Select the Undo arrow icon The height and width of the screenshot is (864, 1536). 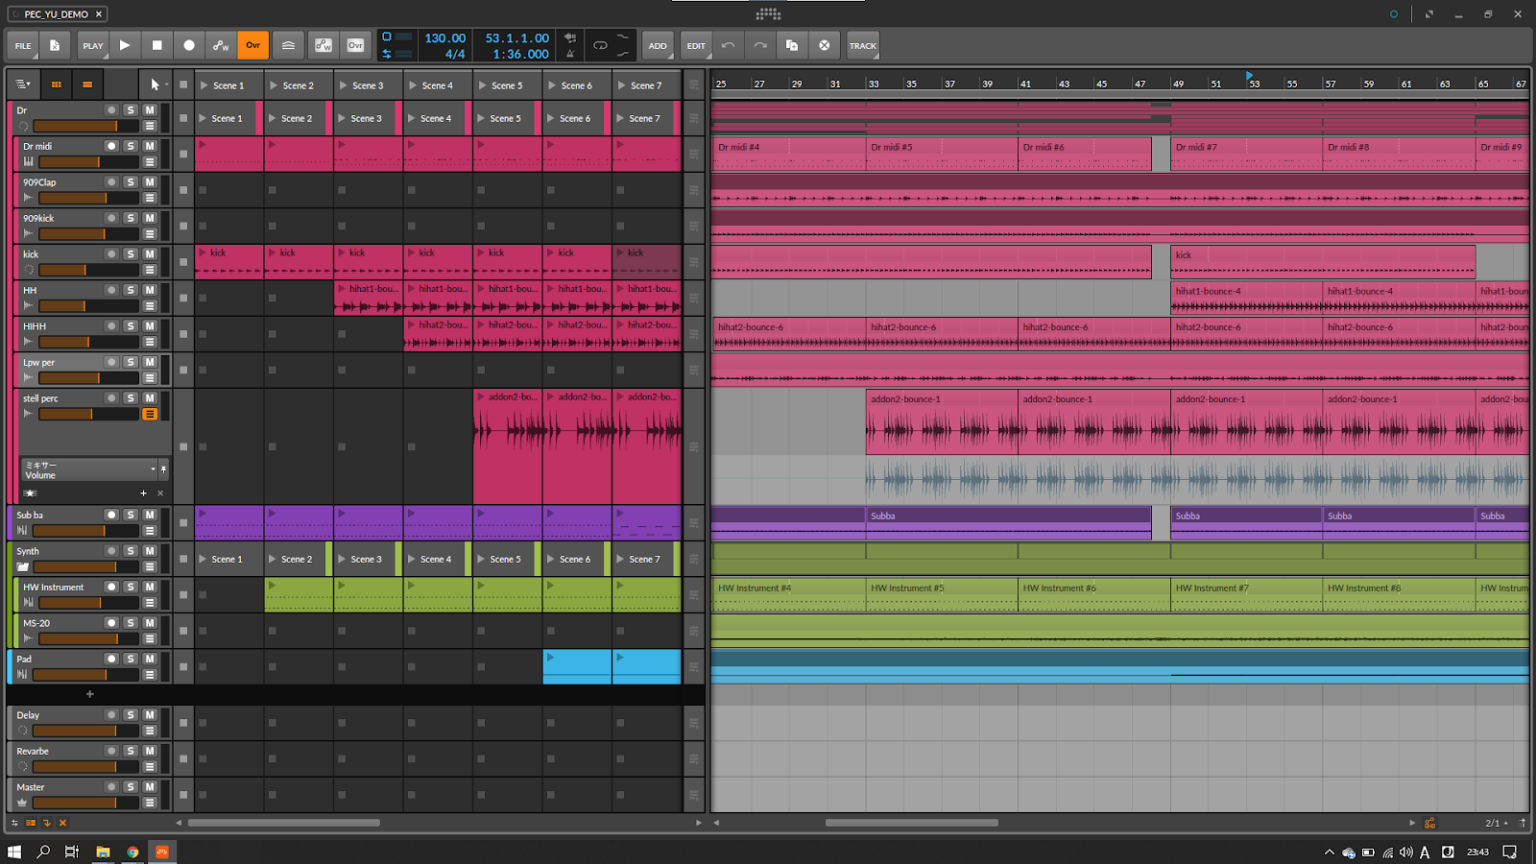point(727,45)
